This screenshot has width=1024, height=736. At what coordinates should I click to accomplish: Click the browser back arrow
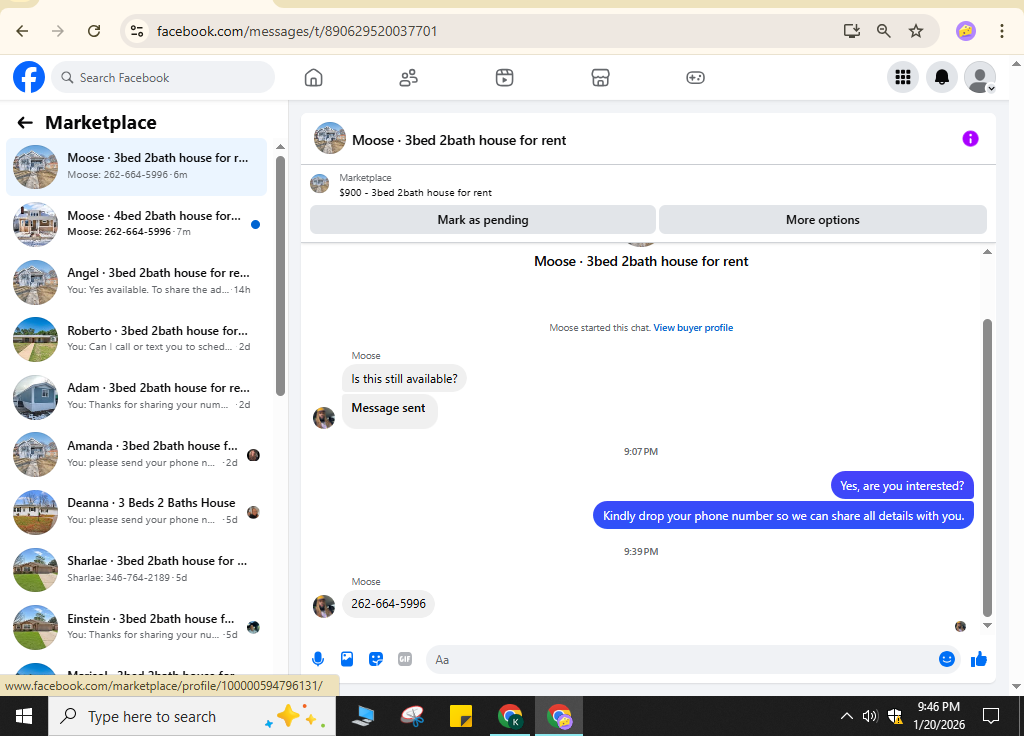point(22,31)
